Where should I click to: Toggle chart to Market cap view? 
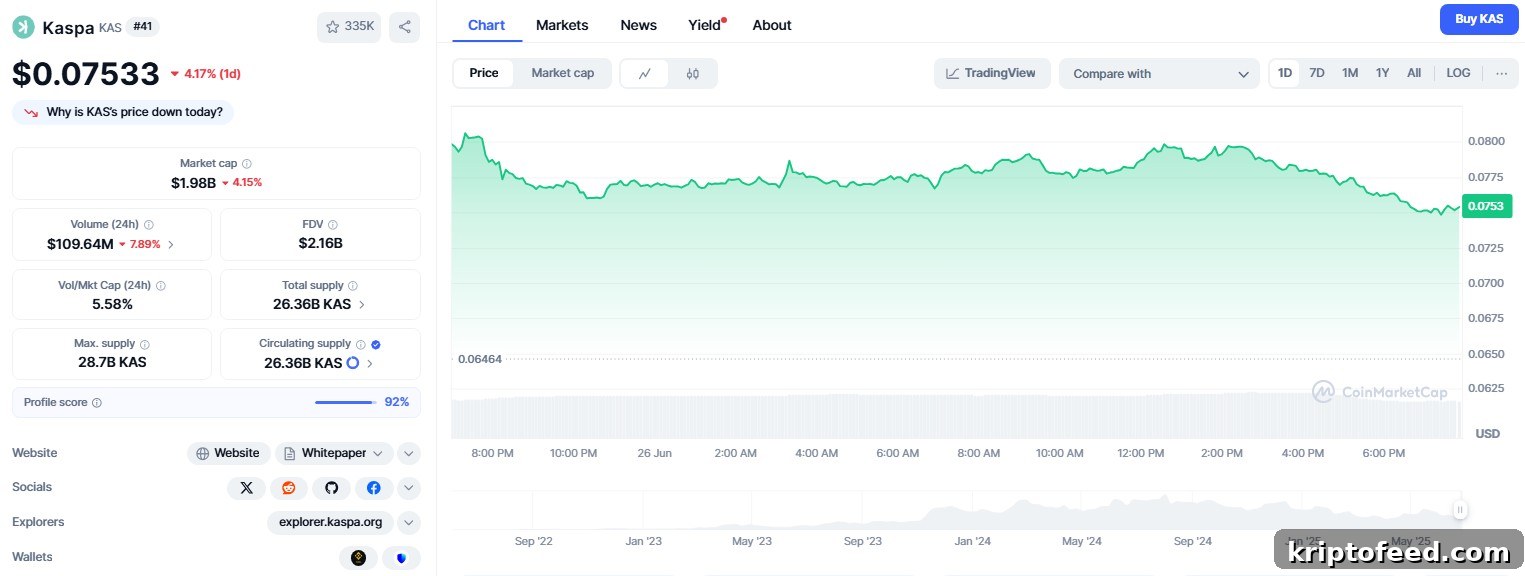tap(562, 73)
